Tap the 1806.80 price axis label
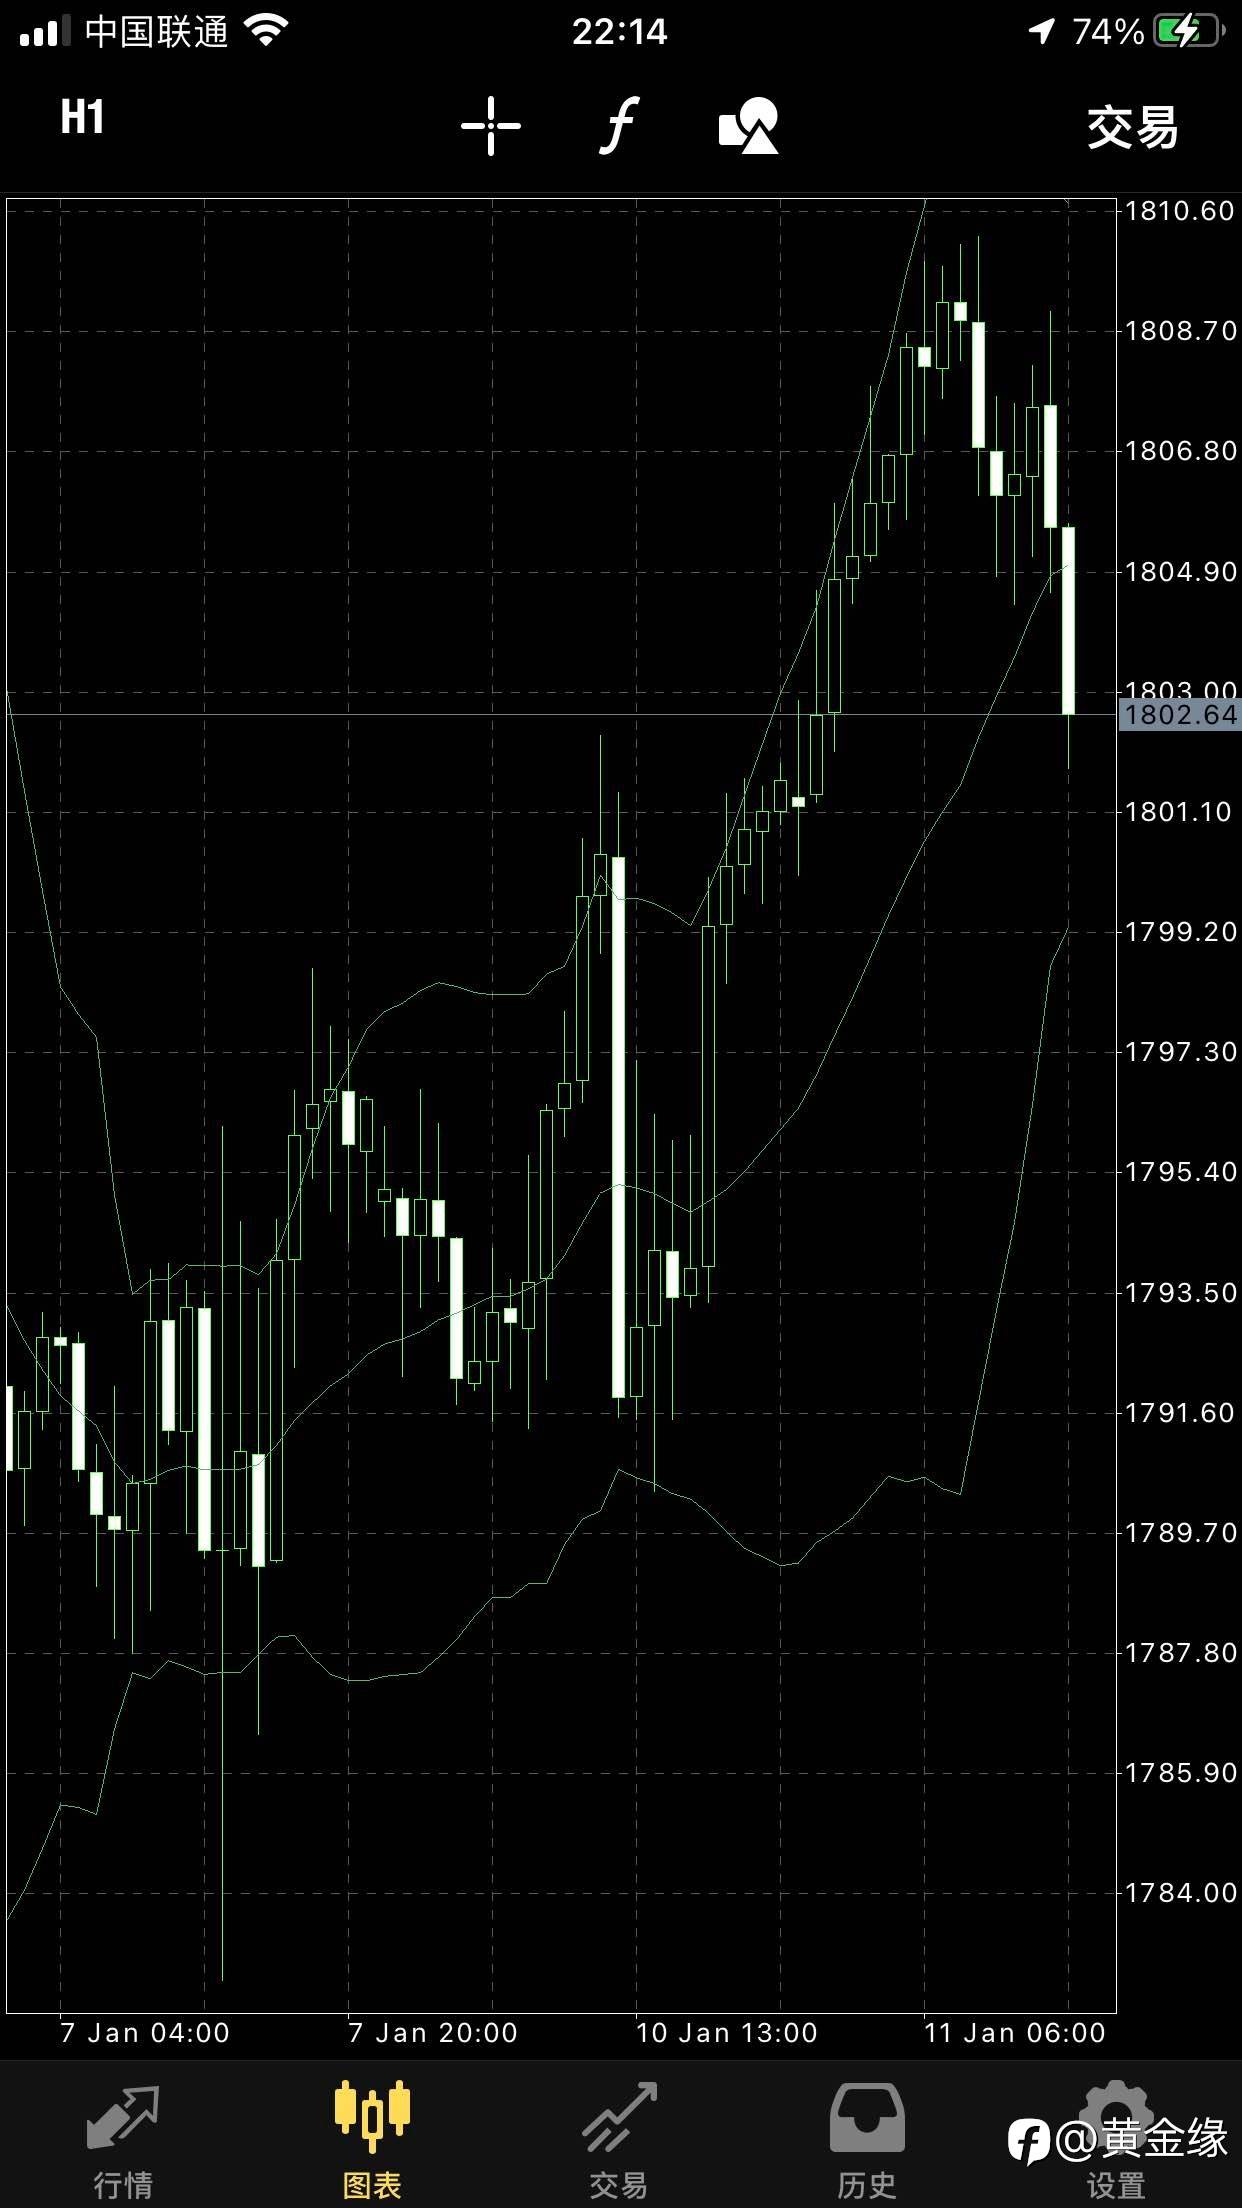 [1180, 451]
